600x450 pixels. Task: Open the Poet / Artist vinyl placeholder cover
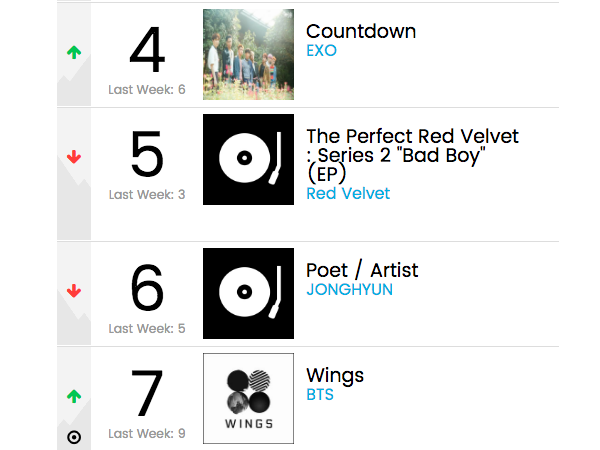click(x=248, y=293)
